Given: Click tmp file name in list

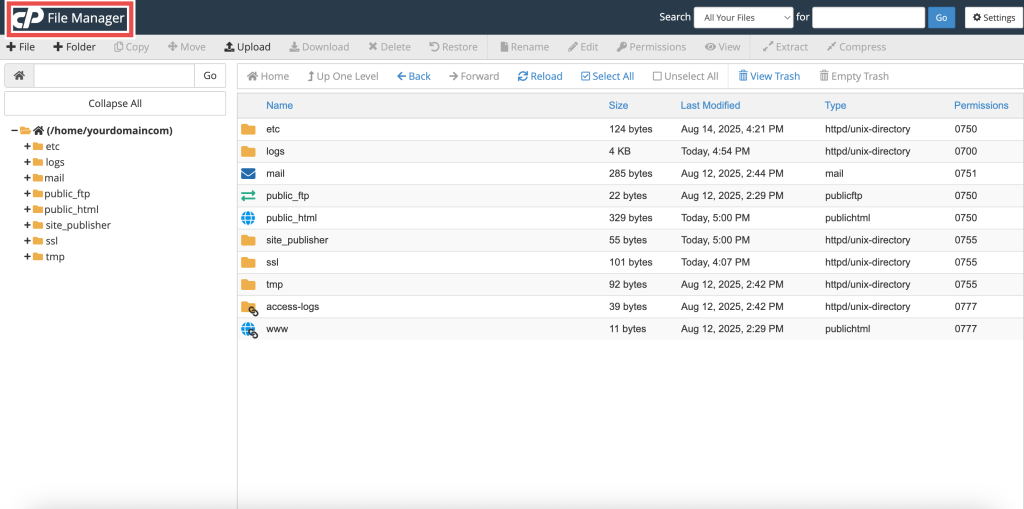Looking at the screenshot, I should click(x=274, y=285).
